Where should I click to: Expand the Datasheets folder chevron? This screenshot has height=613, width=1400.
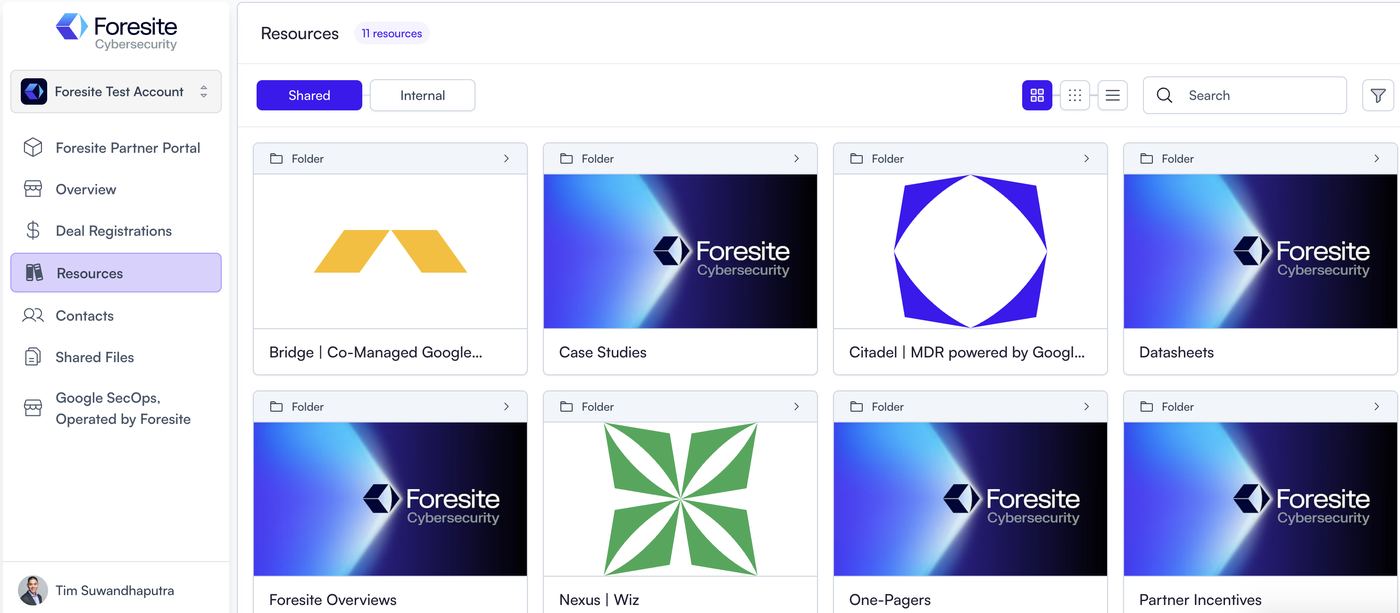click(1376, 159)
